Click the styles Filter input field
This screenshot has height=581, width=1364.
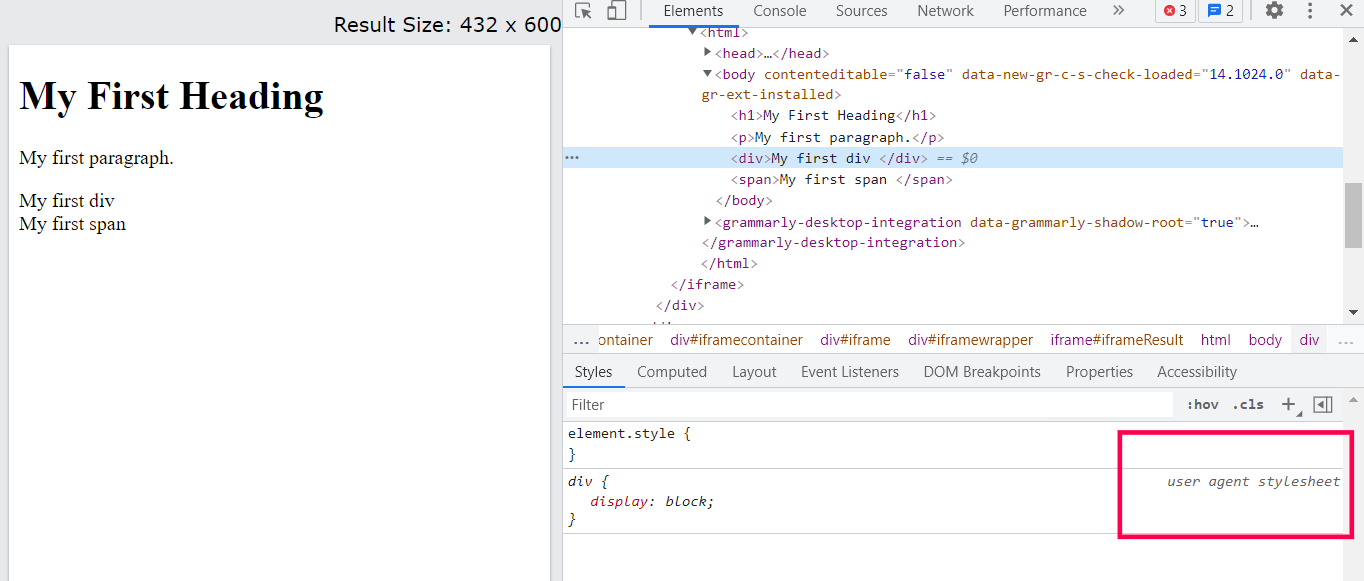[x=868, y=404]
